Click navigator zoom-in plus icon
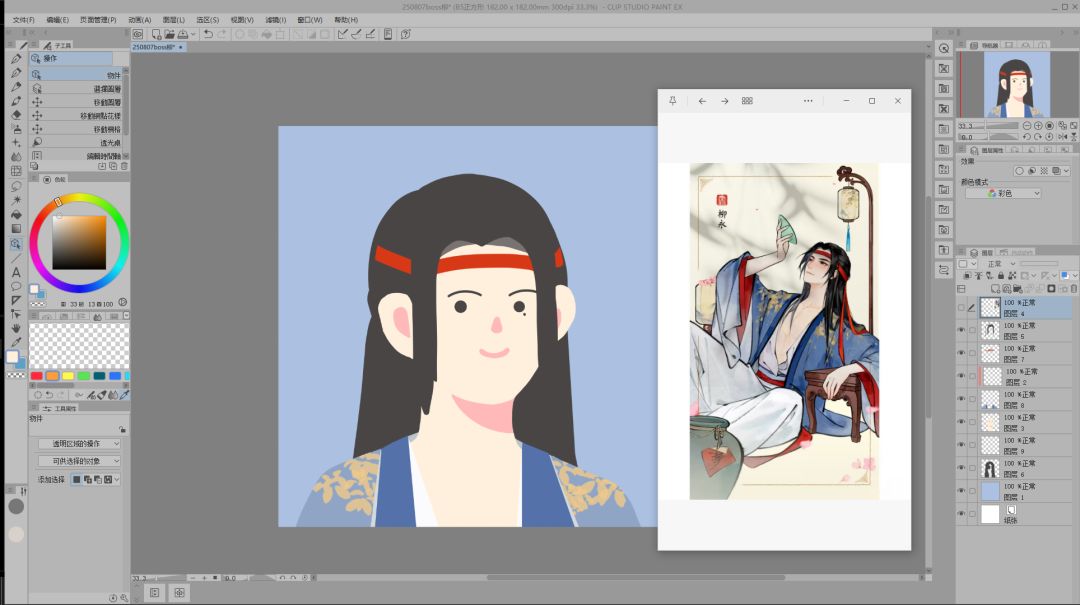This screenshot has width=1080, height=605. (x=1038, y=125)
